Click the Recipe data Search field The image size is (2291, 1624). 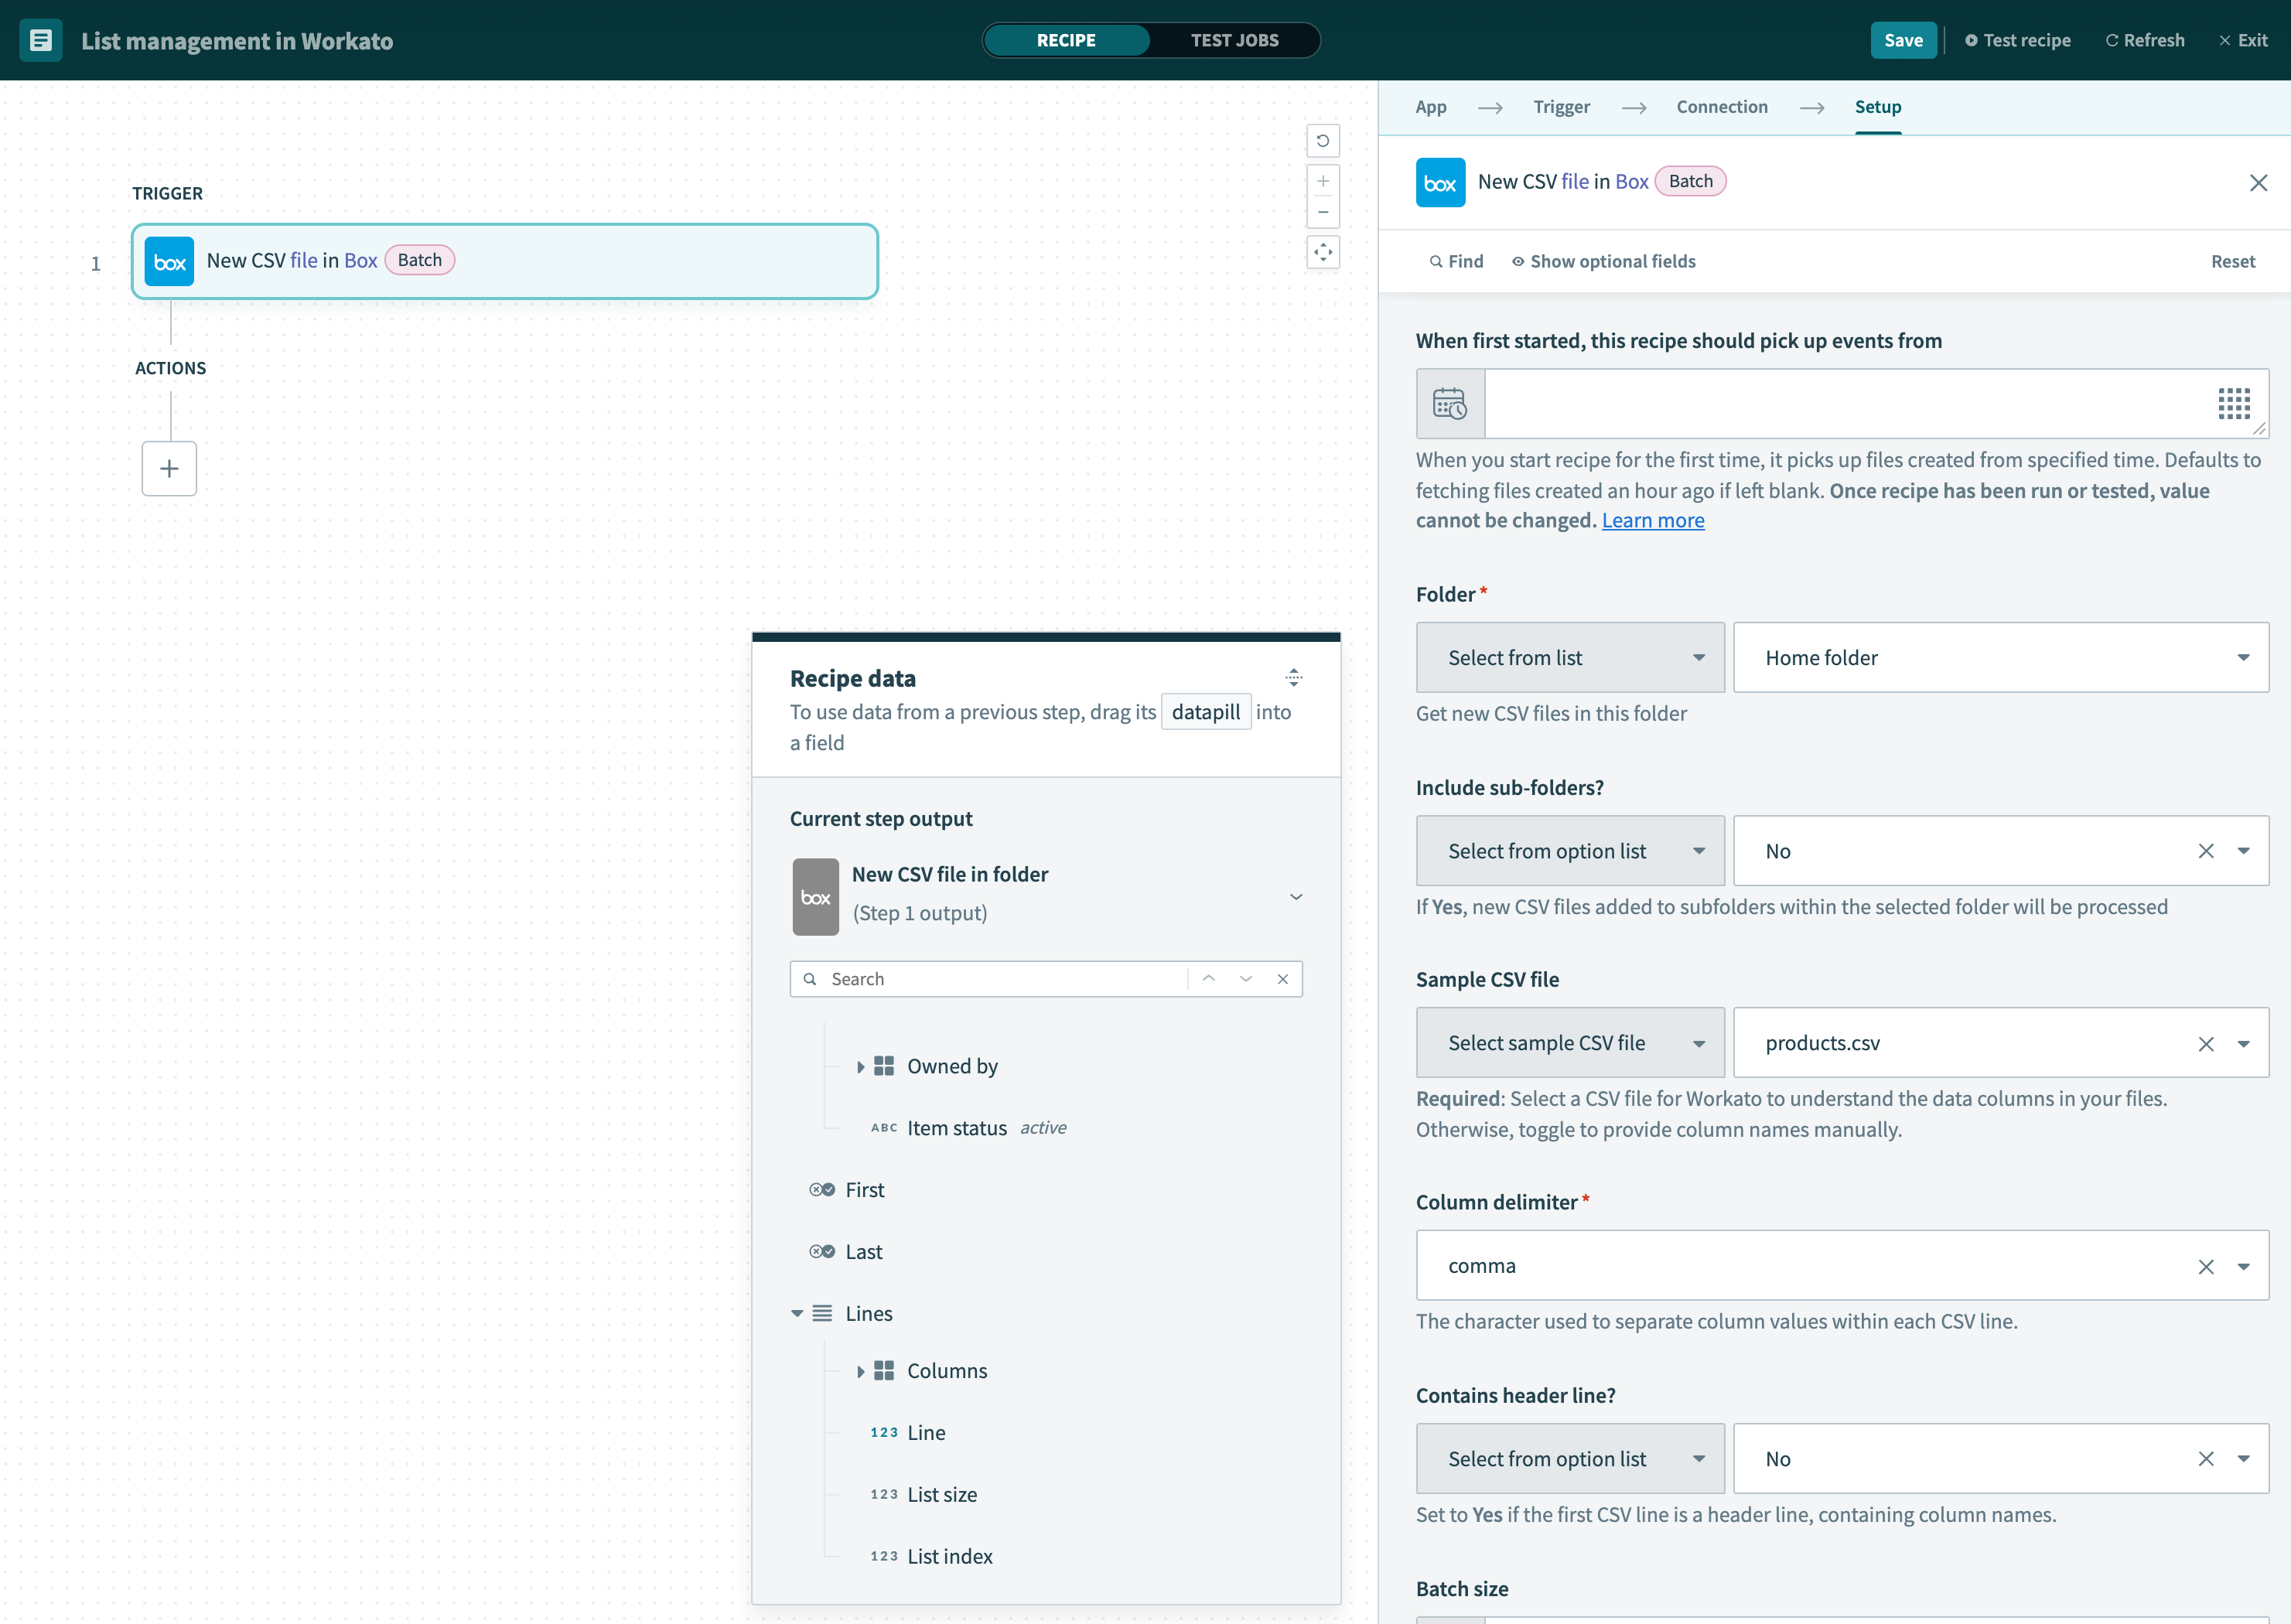click(1000, 979)
